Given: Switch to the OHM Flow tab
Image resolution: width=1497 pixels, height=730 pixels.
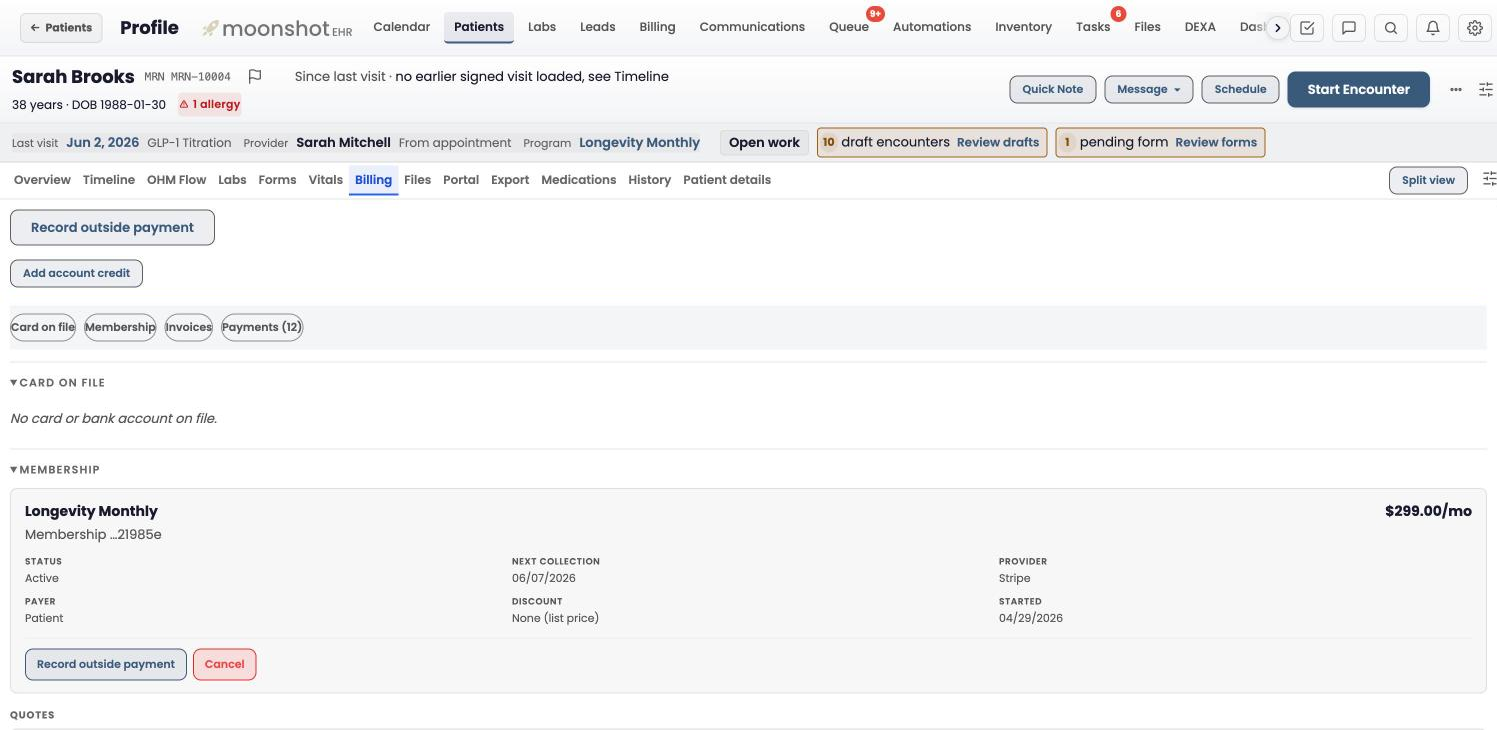Looking at the screenshot, I should (x=176, y=180).
